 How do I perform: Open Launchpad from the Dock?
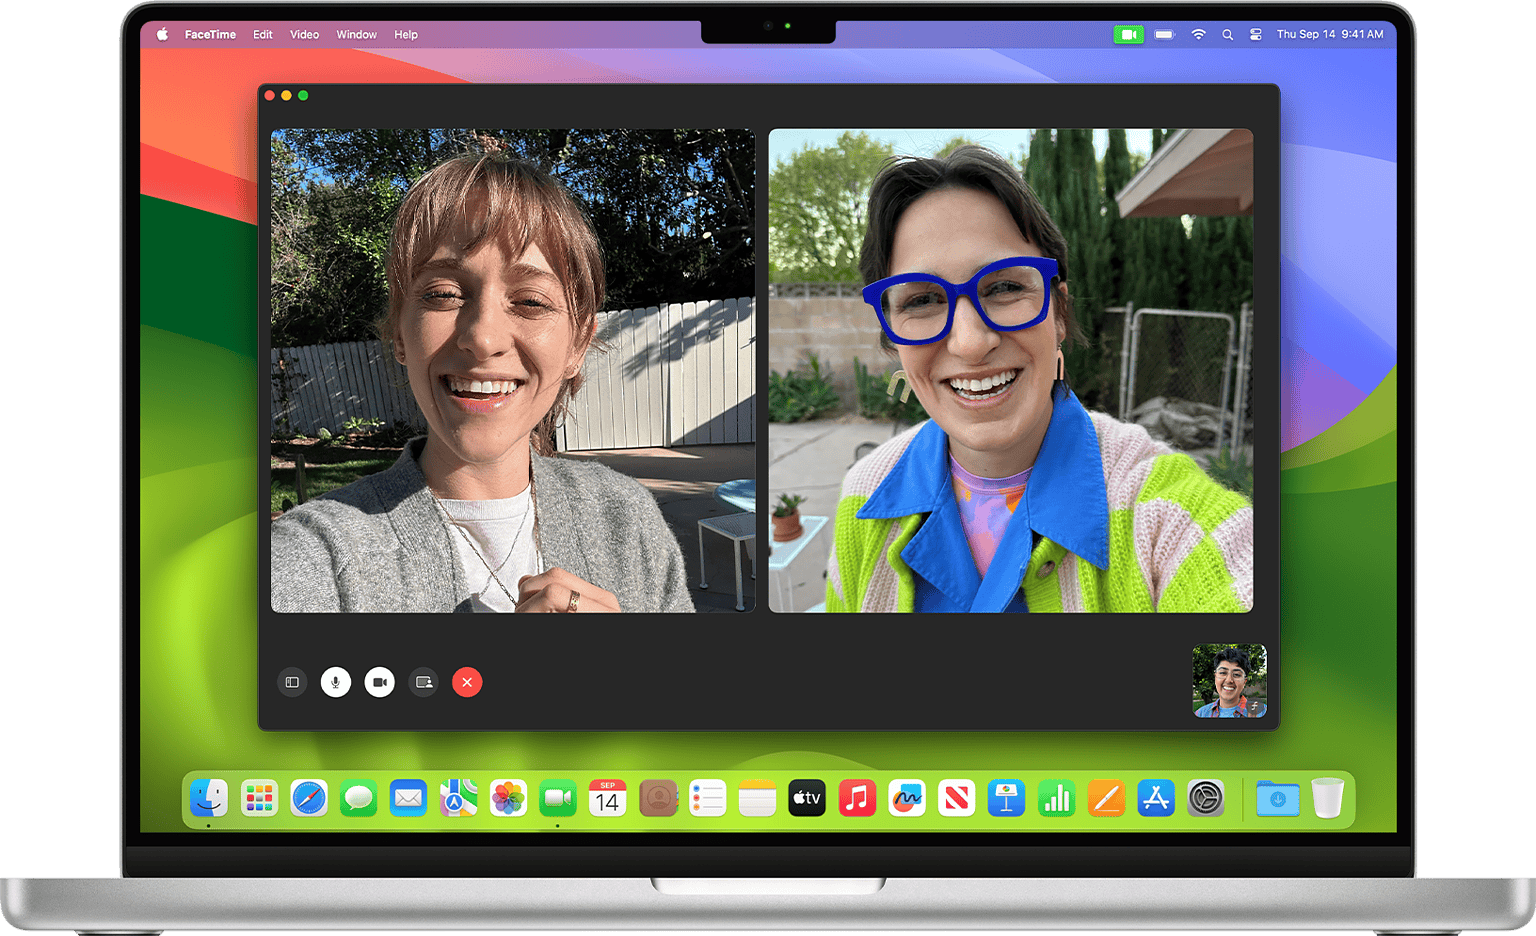258,798
